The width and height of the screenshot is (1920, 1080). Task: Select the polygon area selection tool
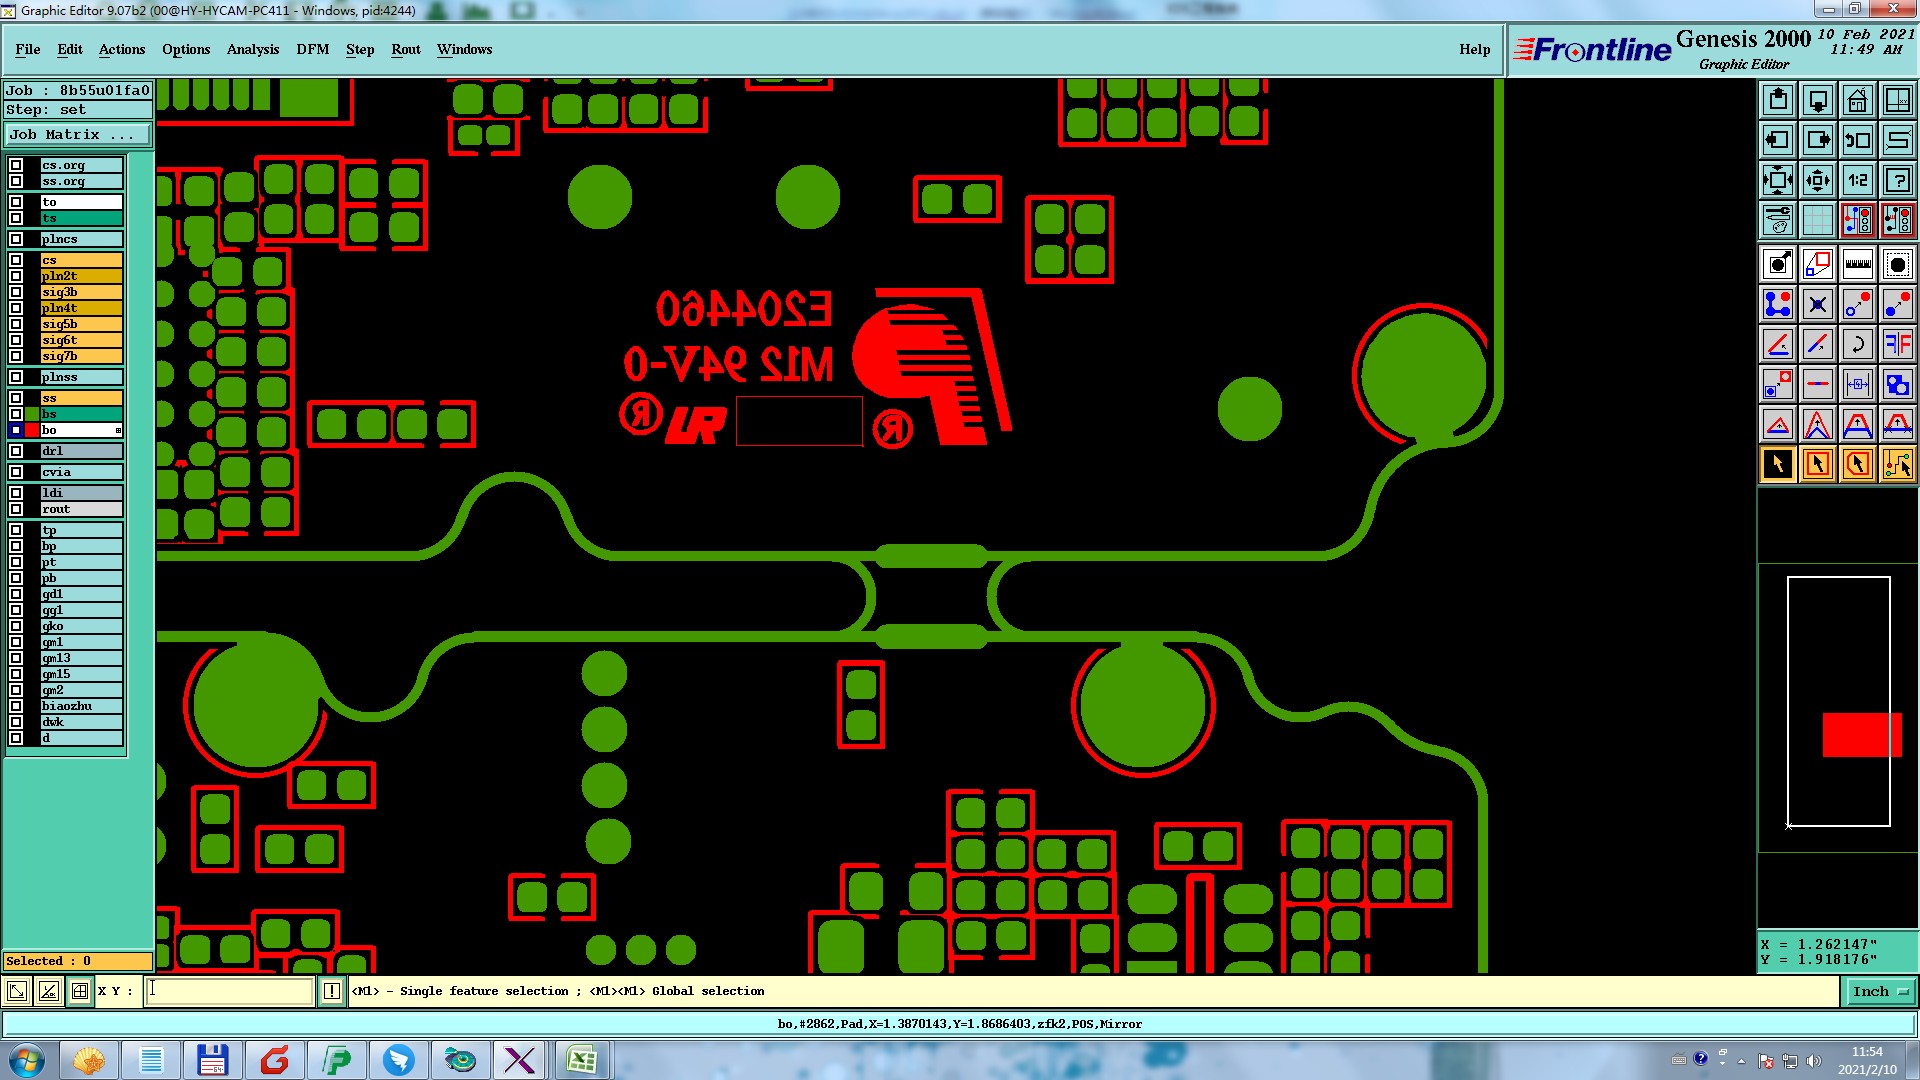tap(1858, 464)
